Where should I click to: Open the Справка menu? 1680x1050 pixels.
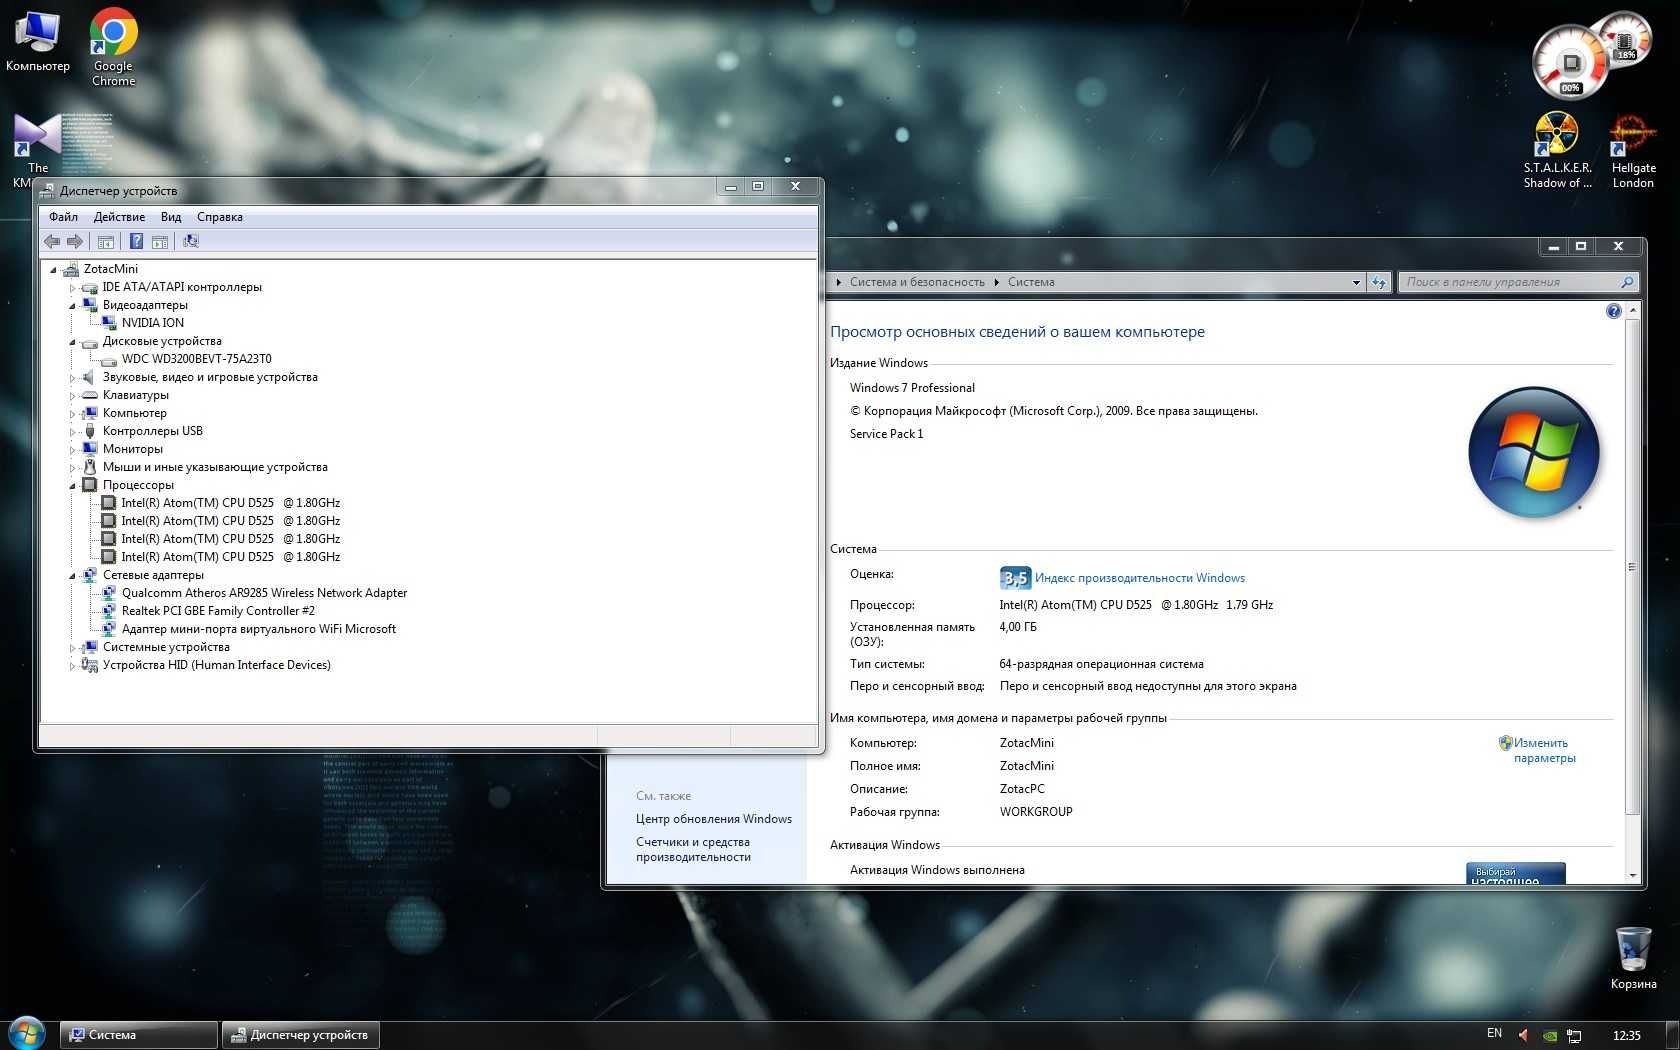220,217
